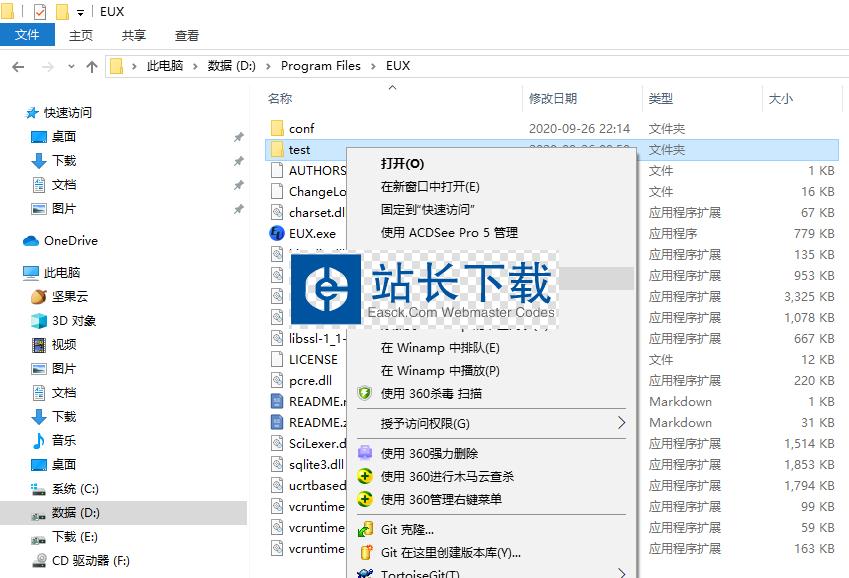Switch to the 查看 ribbon tab
This screenshot has height=578, width=849.
[x=187, y=35]
